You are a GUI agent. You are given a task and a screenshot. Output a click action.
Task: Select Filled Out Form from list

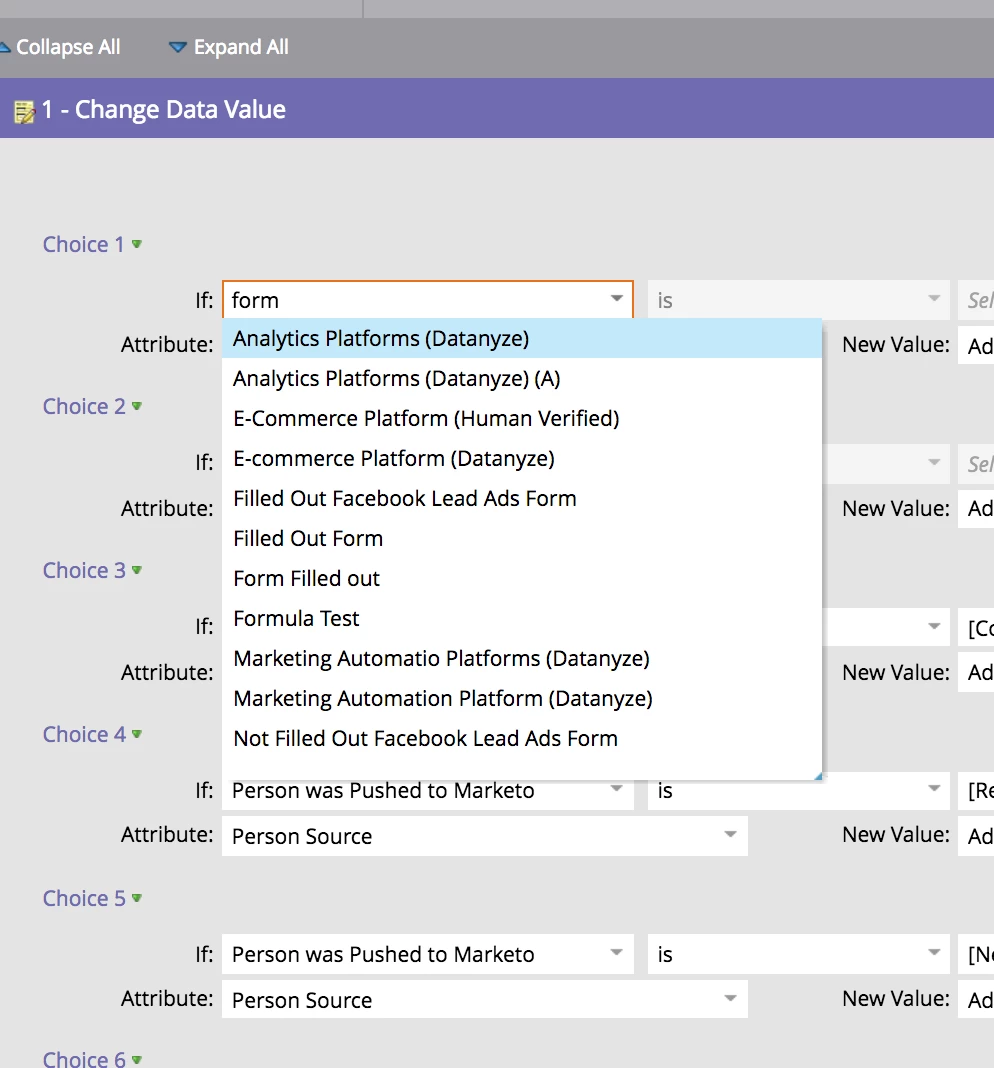(308, 539)
